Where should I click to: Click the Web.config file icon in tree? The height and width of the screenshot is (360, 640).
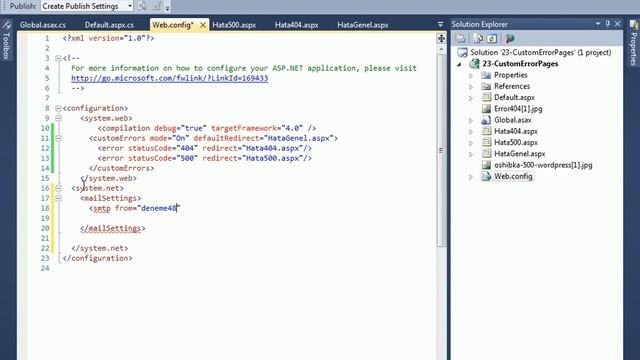point(486,176)
